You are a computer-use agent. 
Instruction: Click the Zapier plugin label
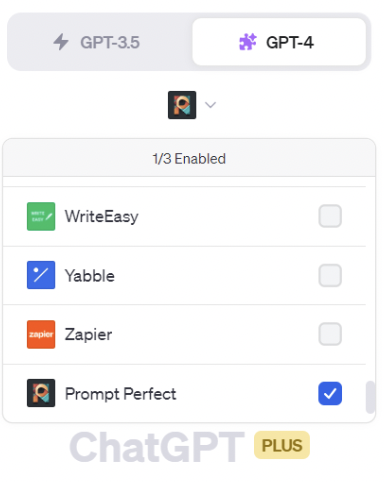(88, 334)
